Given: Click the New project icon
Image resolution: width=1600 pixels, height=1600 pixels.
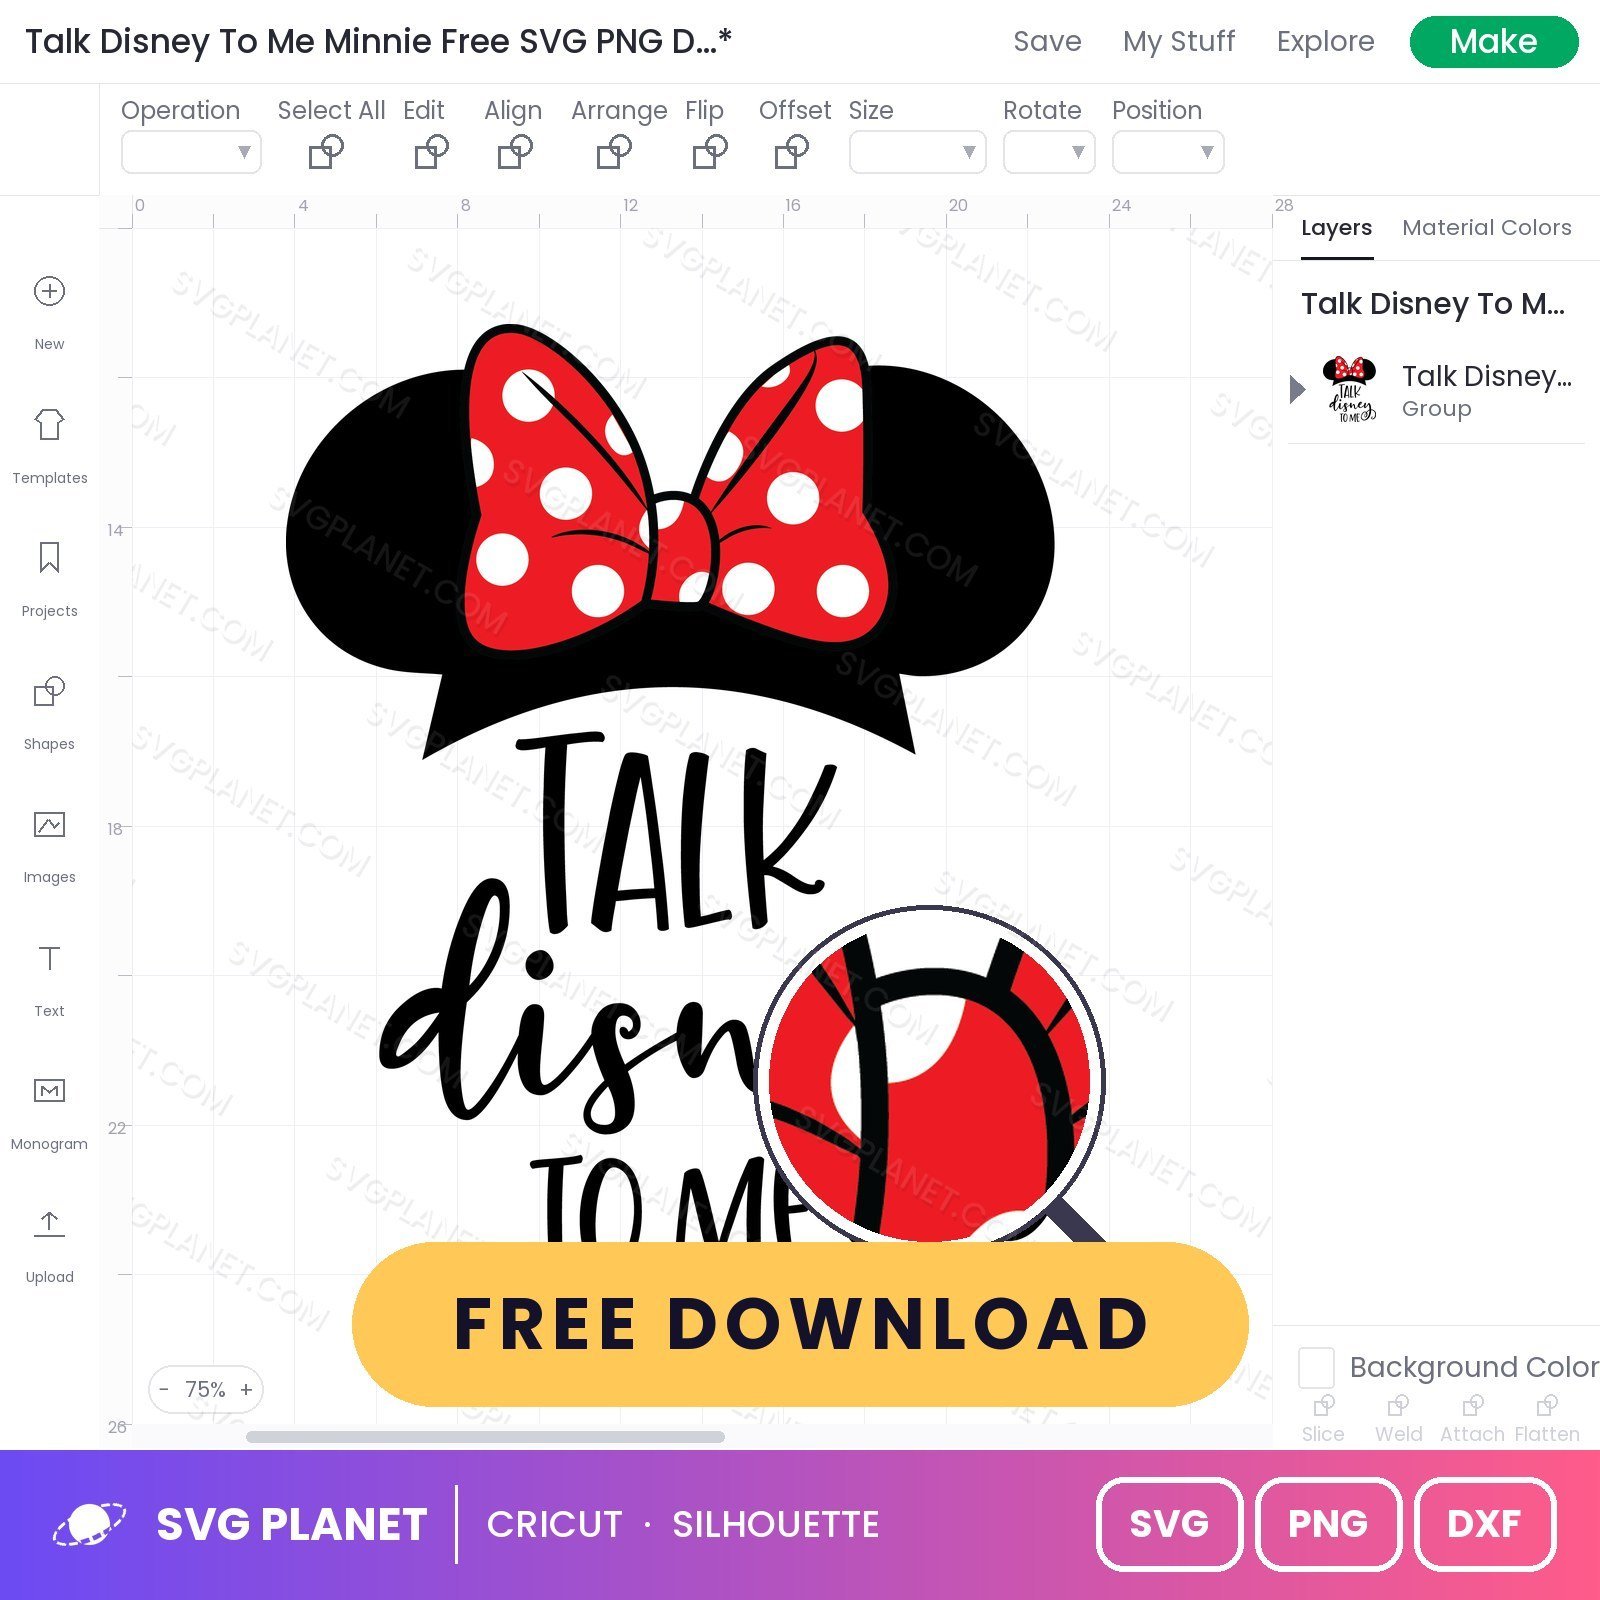Looking at the screenshot, I should pyautogui.click(x=49, y=291).
